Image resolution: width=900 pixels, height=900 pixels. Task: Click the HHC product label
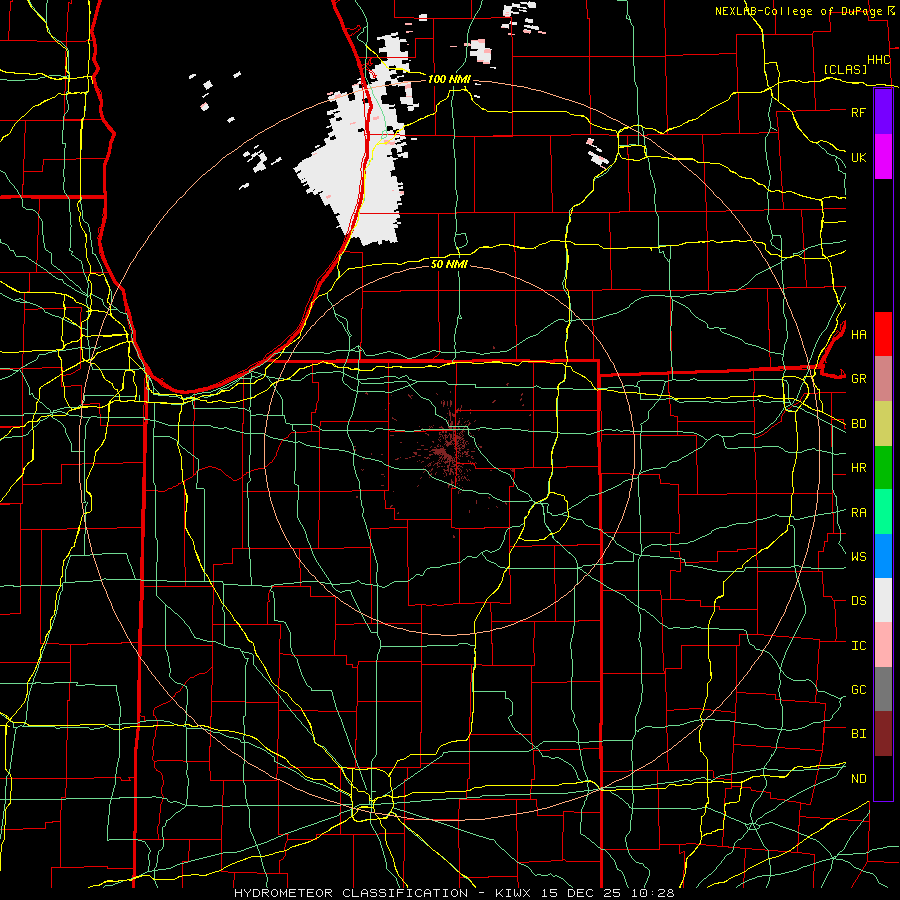(878, 60)
